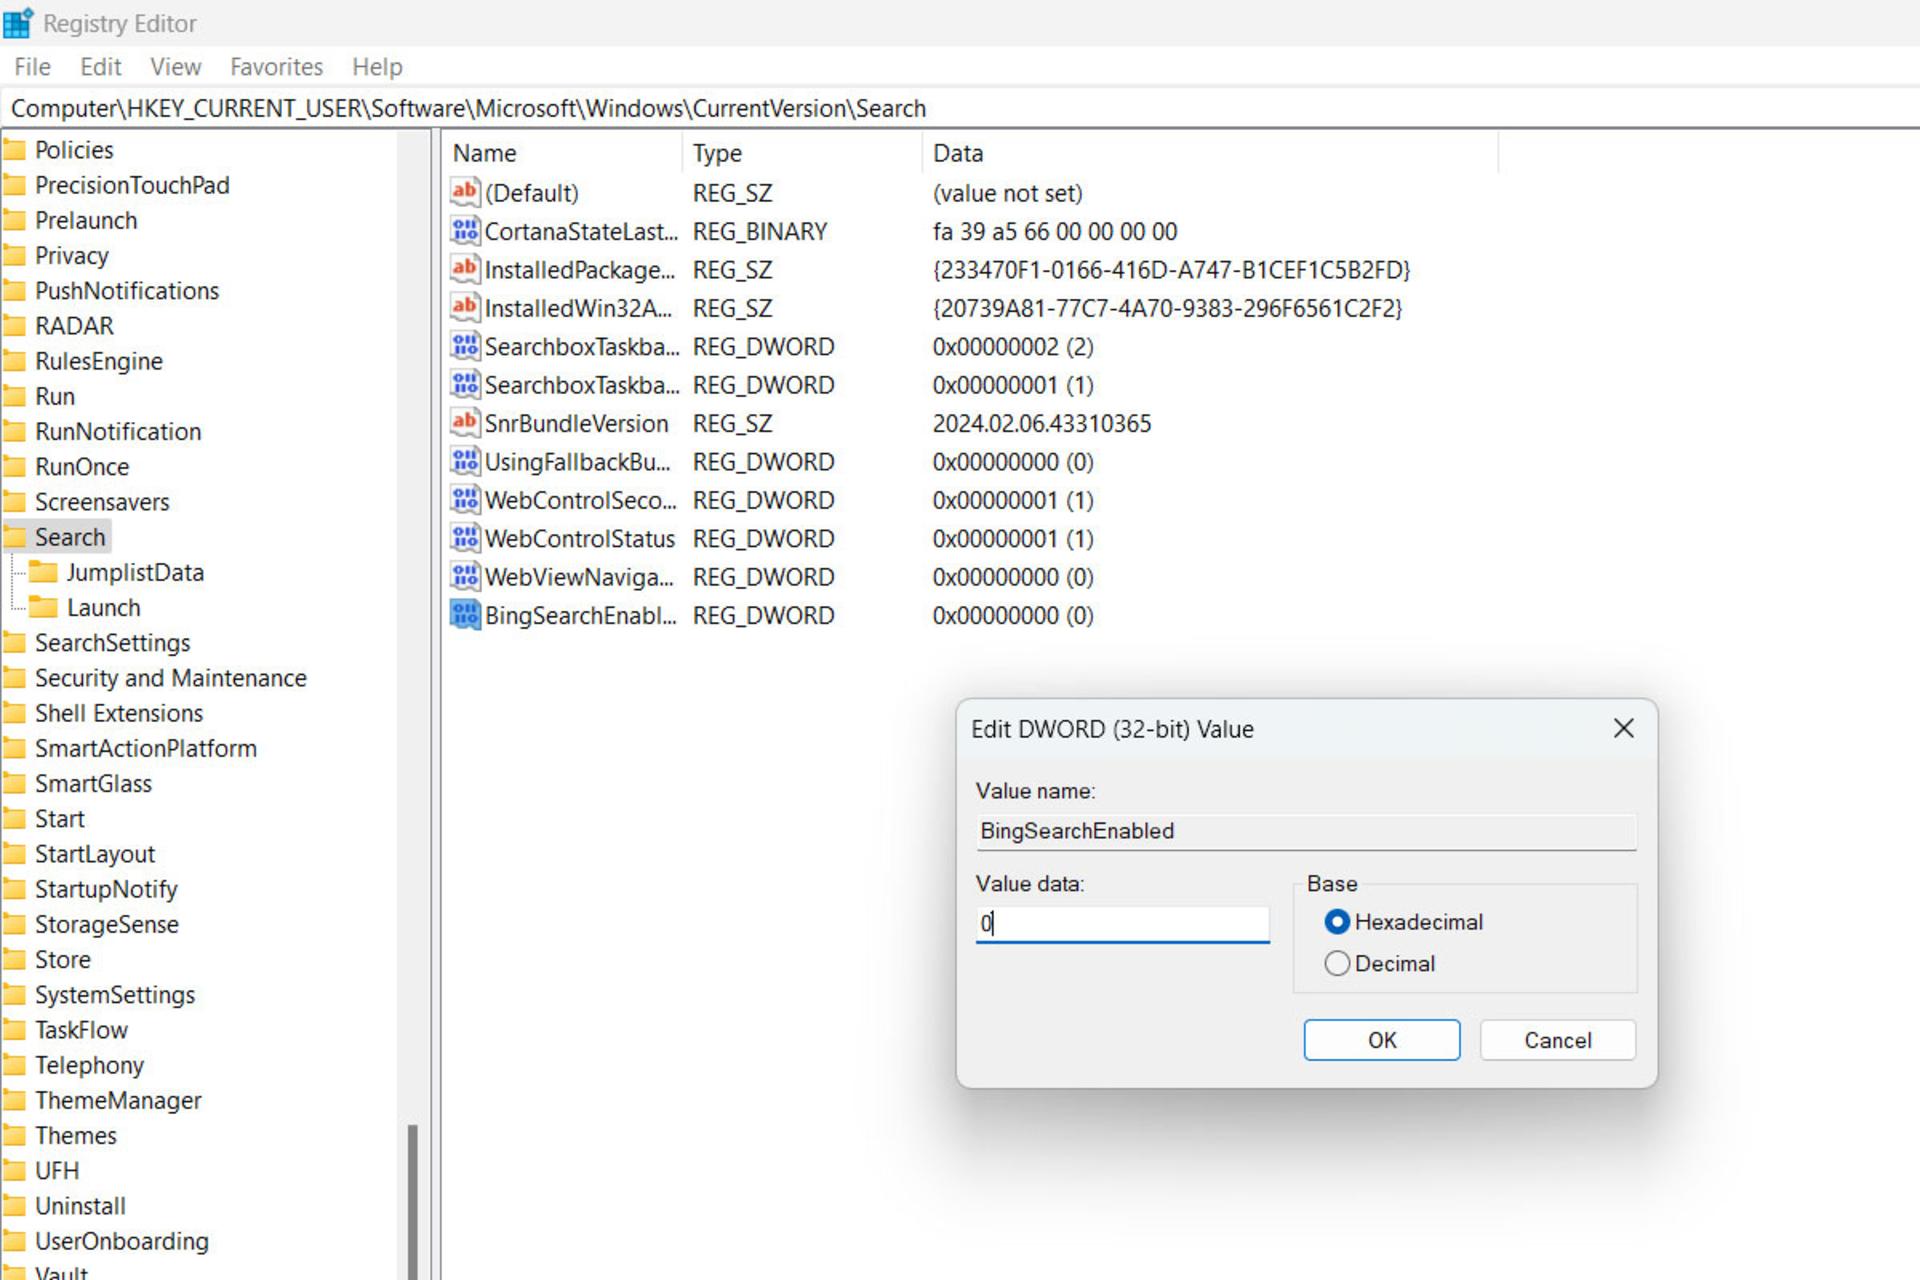Click the Privacy folder icon
The image size is (1920, 1280).
pos(14,256)
